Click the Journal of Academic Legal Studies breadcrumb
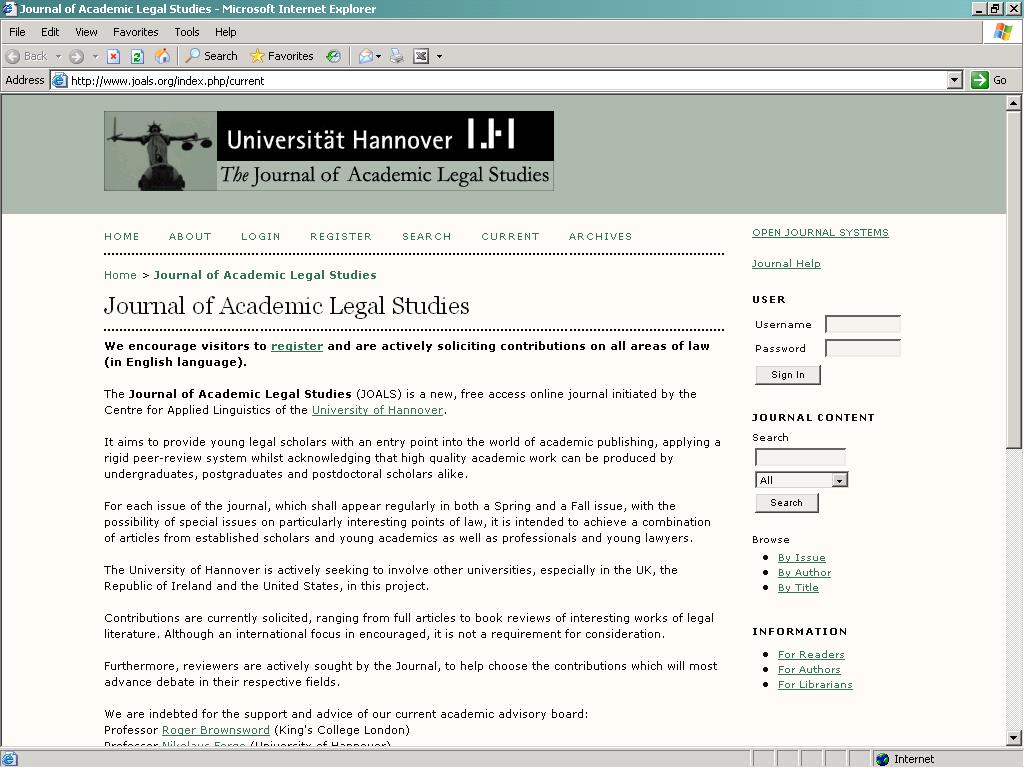1024x768 pixels. pos(265,275)
